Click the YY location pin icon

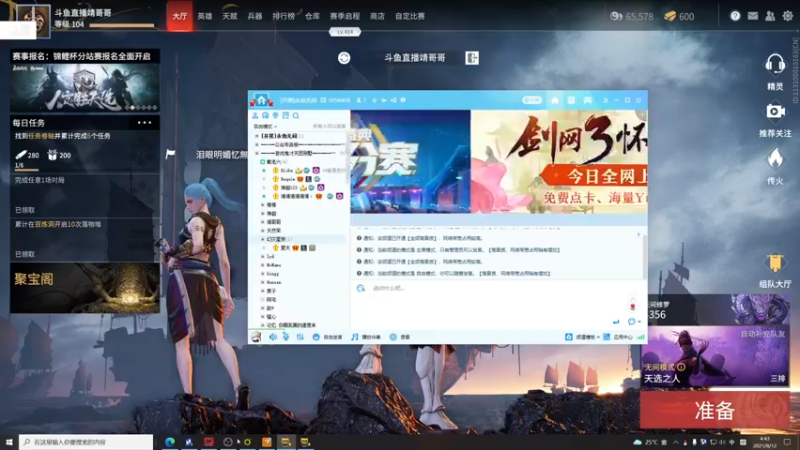pyautogui.click(x=276, y=116)
